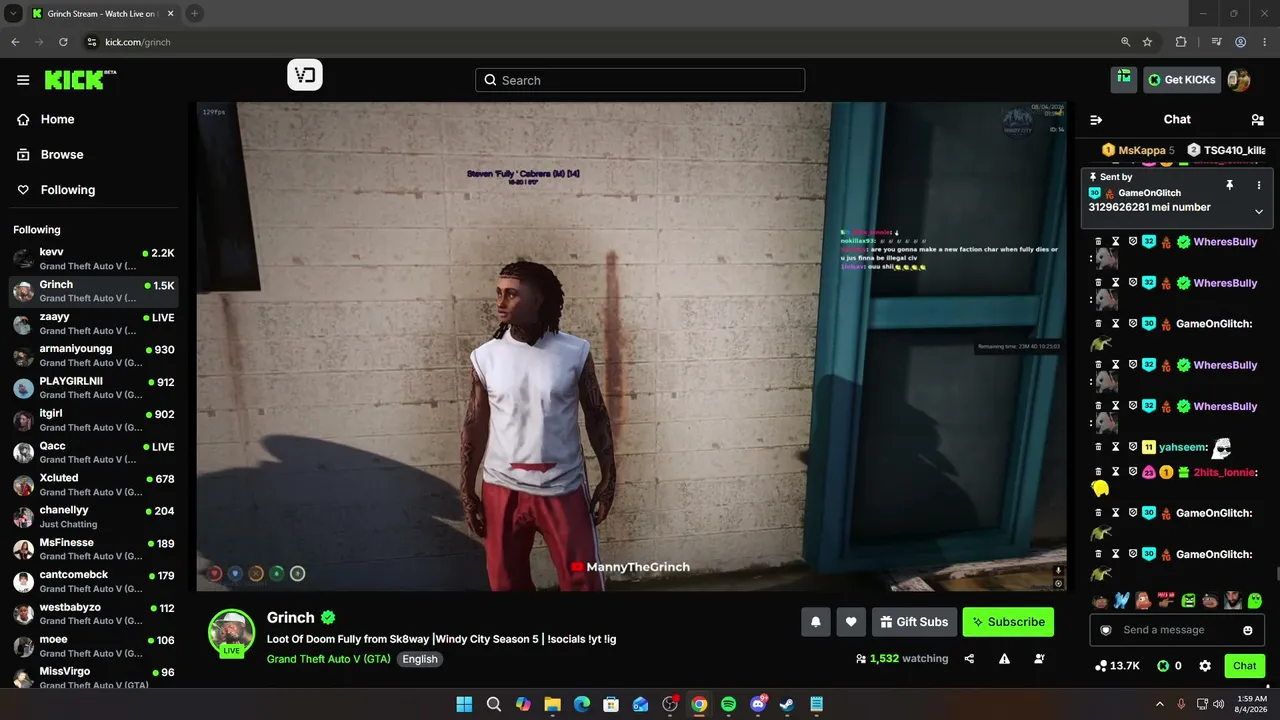
Task: Open Windows Start menu
Action: pos(464,704)
